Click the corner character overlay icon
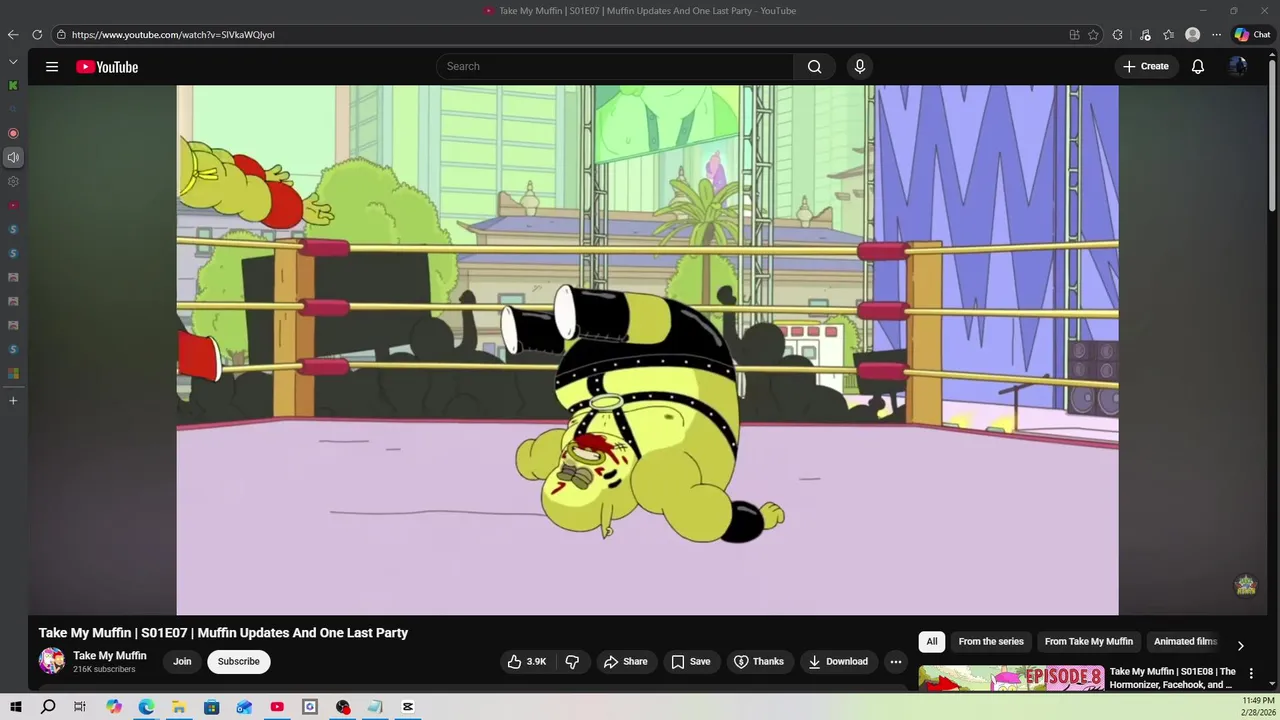1280x720 pixels. tap(1246, 585)
